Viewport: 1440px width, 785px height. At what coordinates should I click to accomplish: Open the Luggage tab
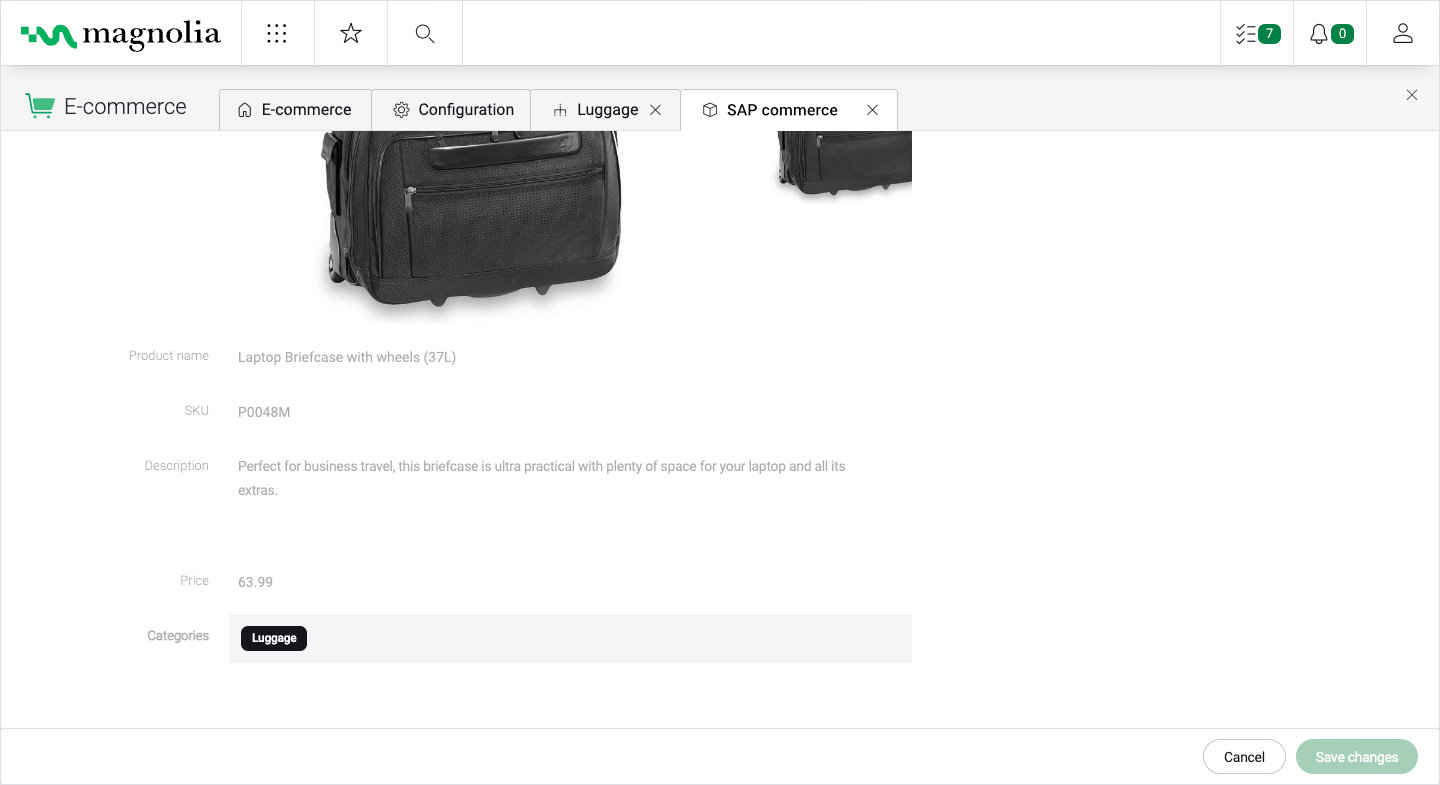(x=600, y=110)
